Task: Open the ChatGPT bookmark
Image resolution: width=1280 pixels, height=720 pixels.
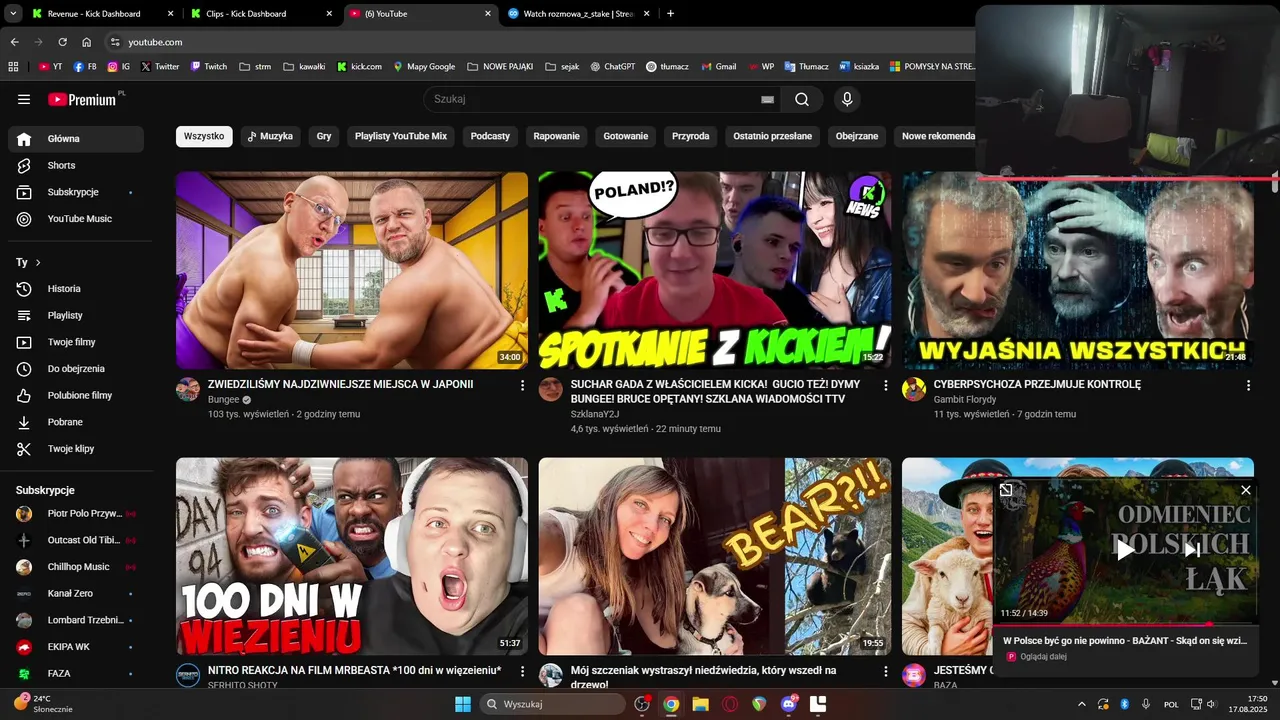Action: (x=612, y=67)
